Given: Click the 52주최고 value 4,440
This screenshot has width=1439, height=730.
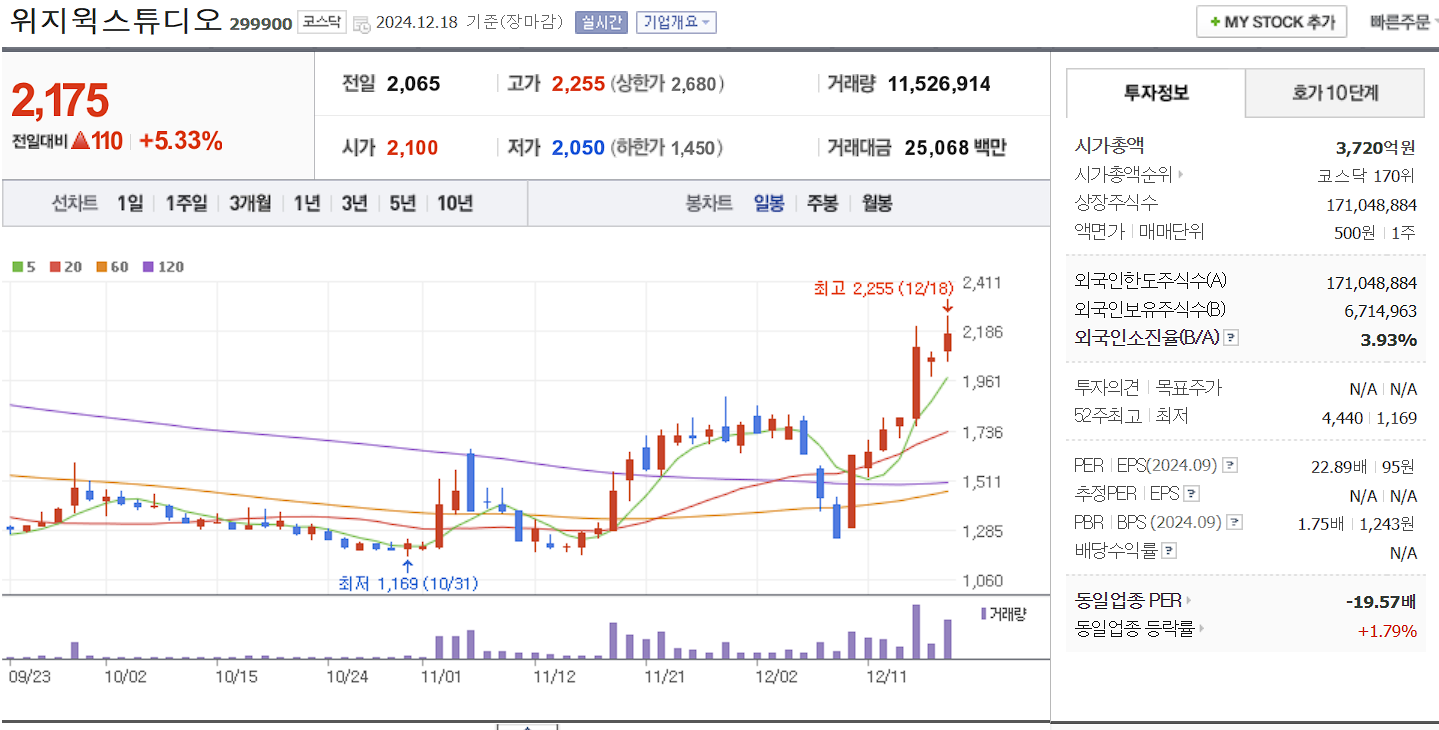Looking at the screenshot, I should coord(1342,418).
